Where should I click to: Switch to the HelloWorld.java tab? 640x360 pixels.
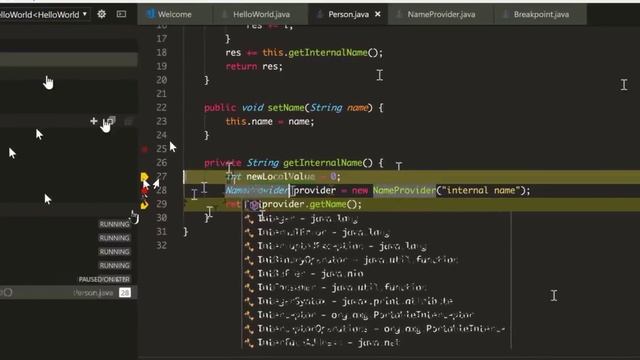(x=261, y=14)
